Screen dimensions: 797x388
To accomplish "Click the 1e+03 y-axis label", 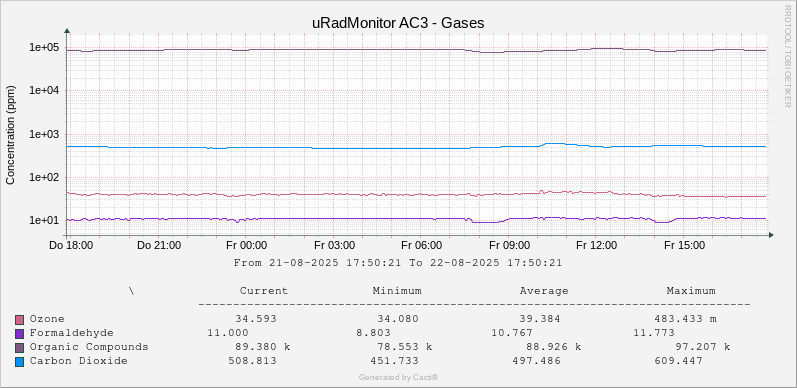I will (44, 134).
